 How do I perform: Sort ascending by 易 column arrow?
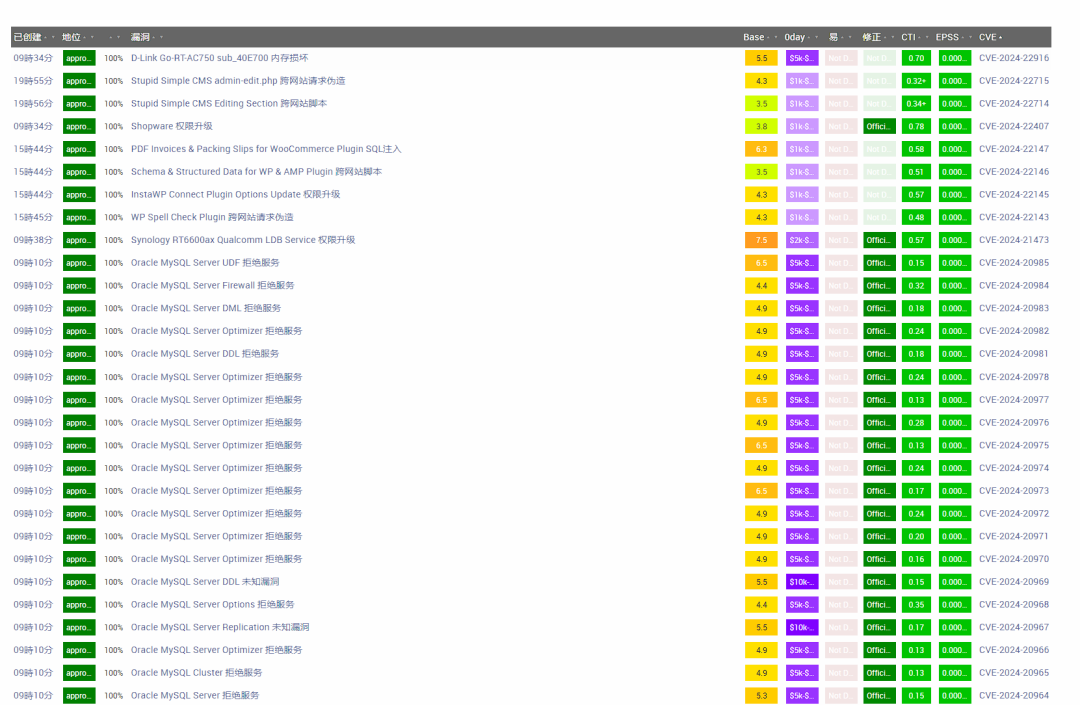click(842, 37)
